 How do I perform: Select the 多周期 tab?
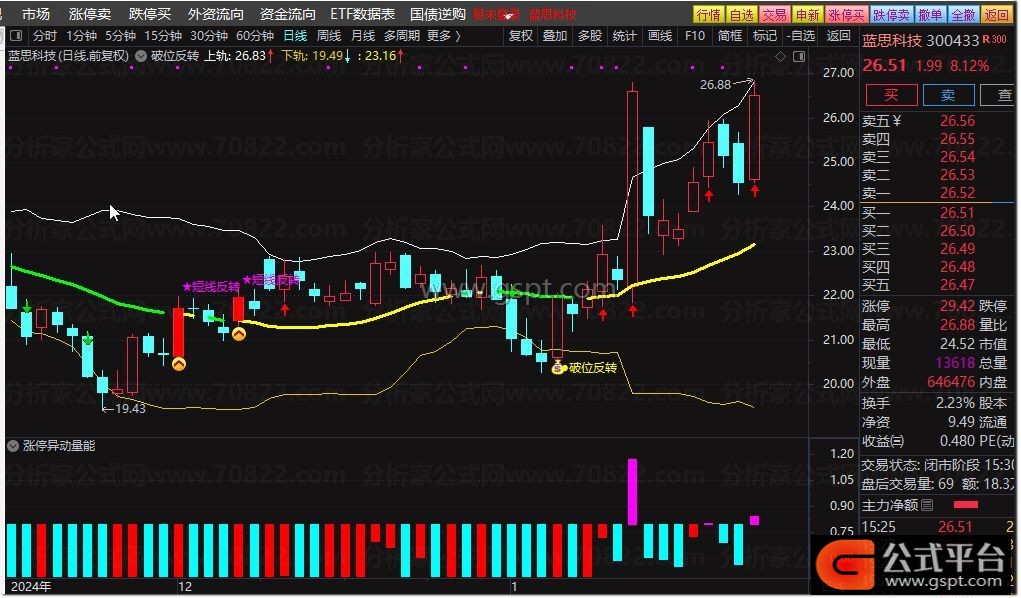pyautogui.click(x=402, y=36)
